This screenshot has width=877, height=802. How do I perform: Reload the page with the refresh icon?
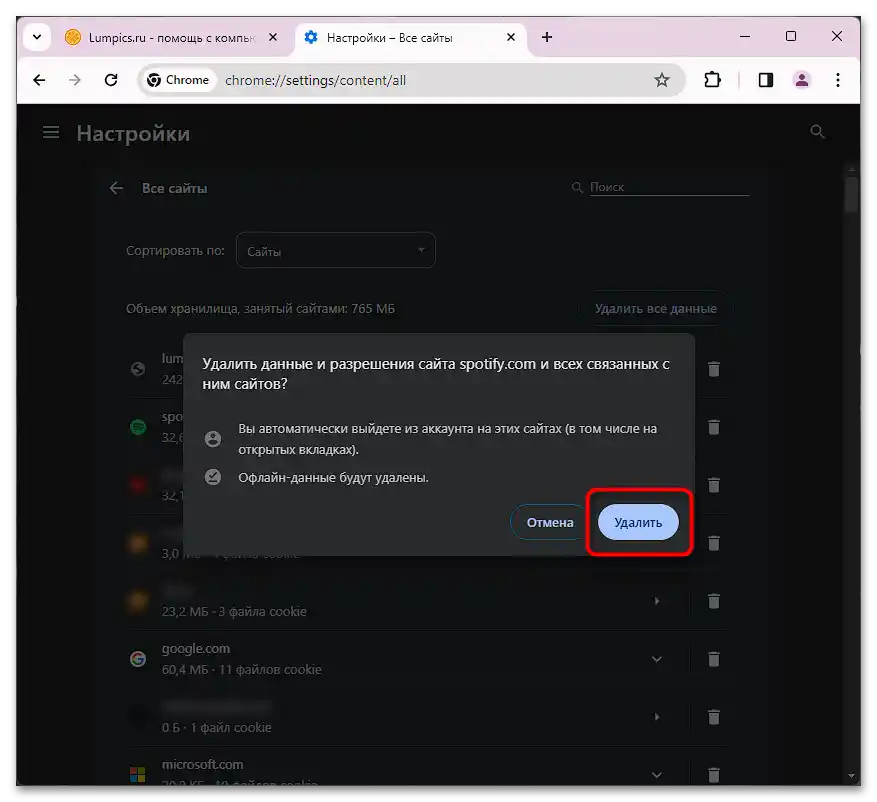[x=111, y=80]
